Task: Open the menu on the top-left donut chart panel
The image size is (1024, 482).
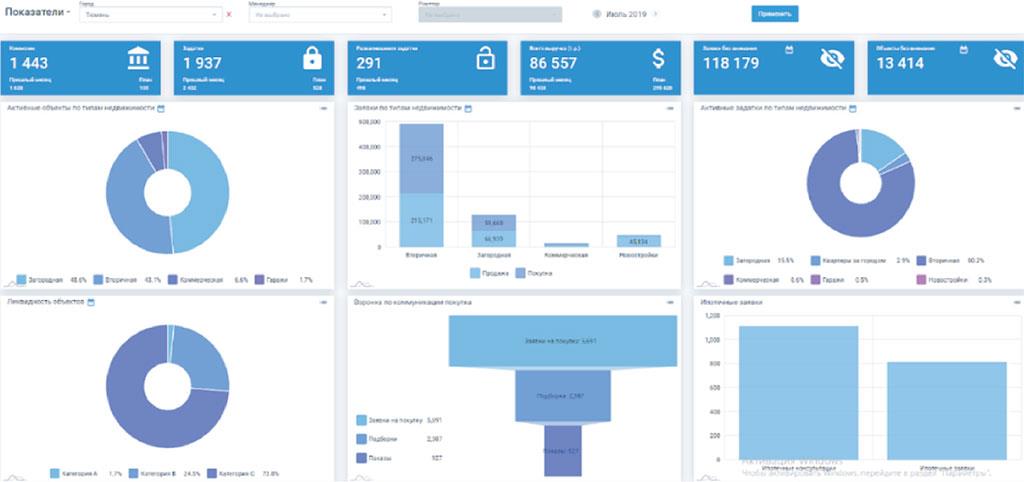Action: click(322, 107)
